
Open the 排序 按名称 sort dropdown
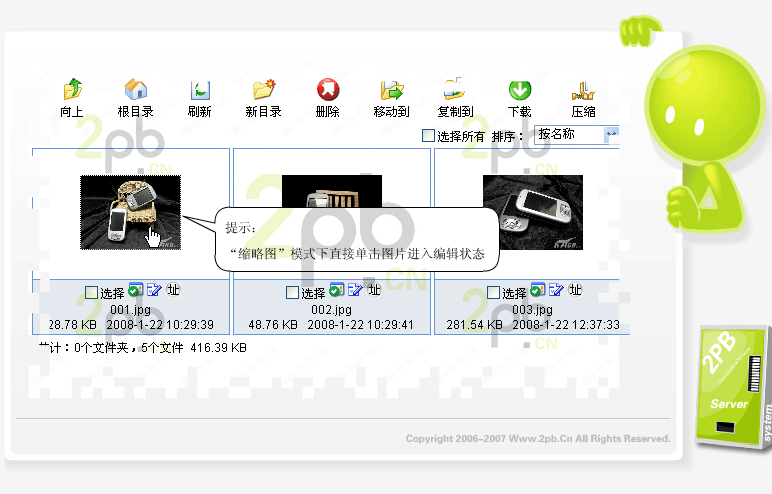click(x=577, y=134)
